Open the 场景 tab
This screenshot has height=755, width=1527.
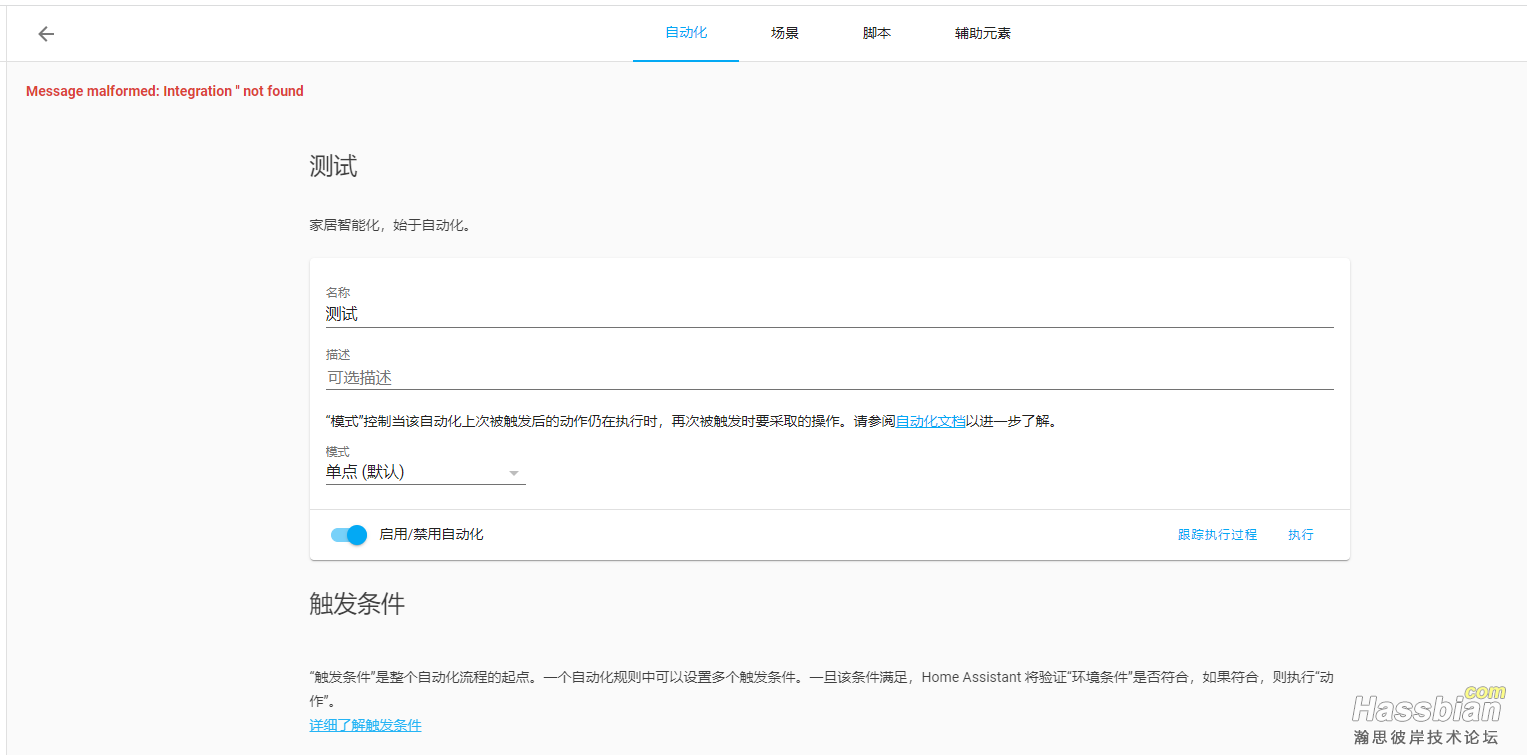click(x=785, y=33)
